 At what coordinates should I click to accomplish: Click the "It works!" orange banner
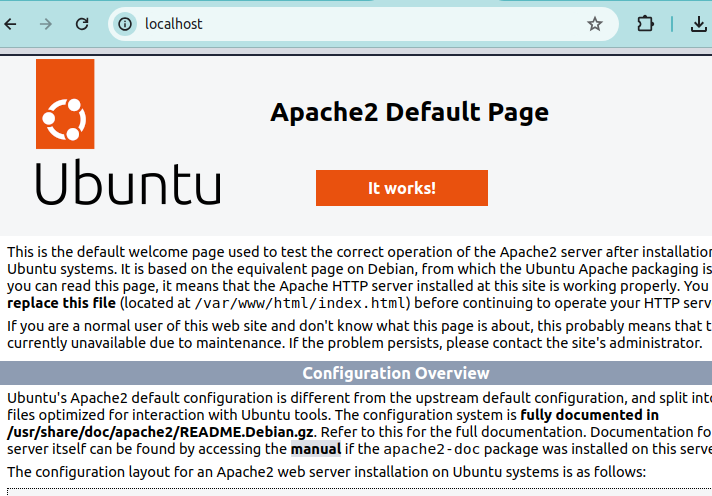tap(402, 188)
